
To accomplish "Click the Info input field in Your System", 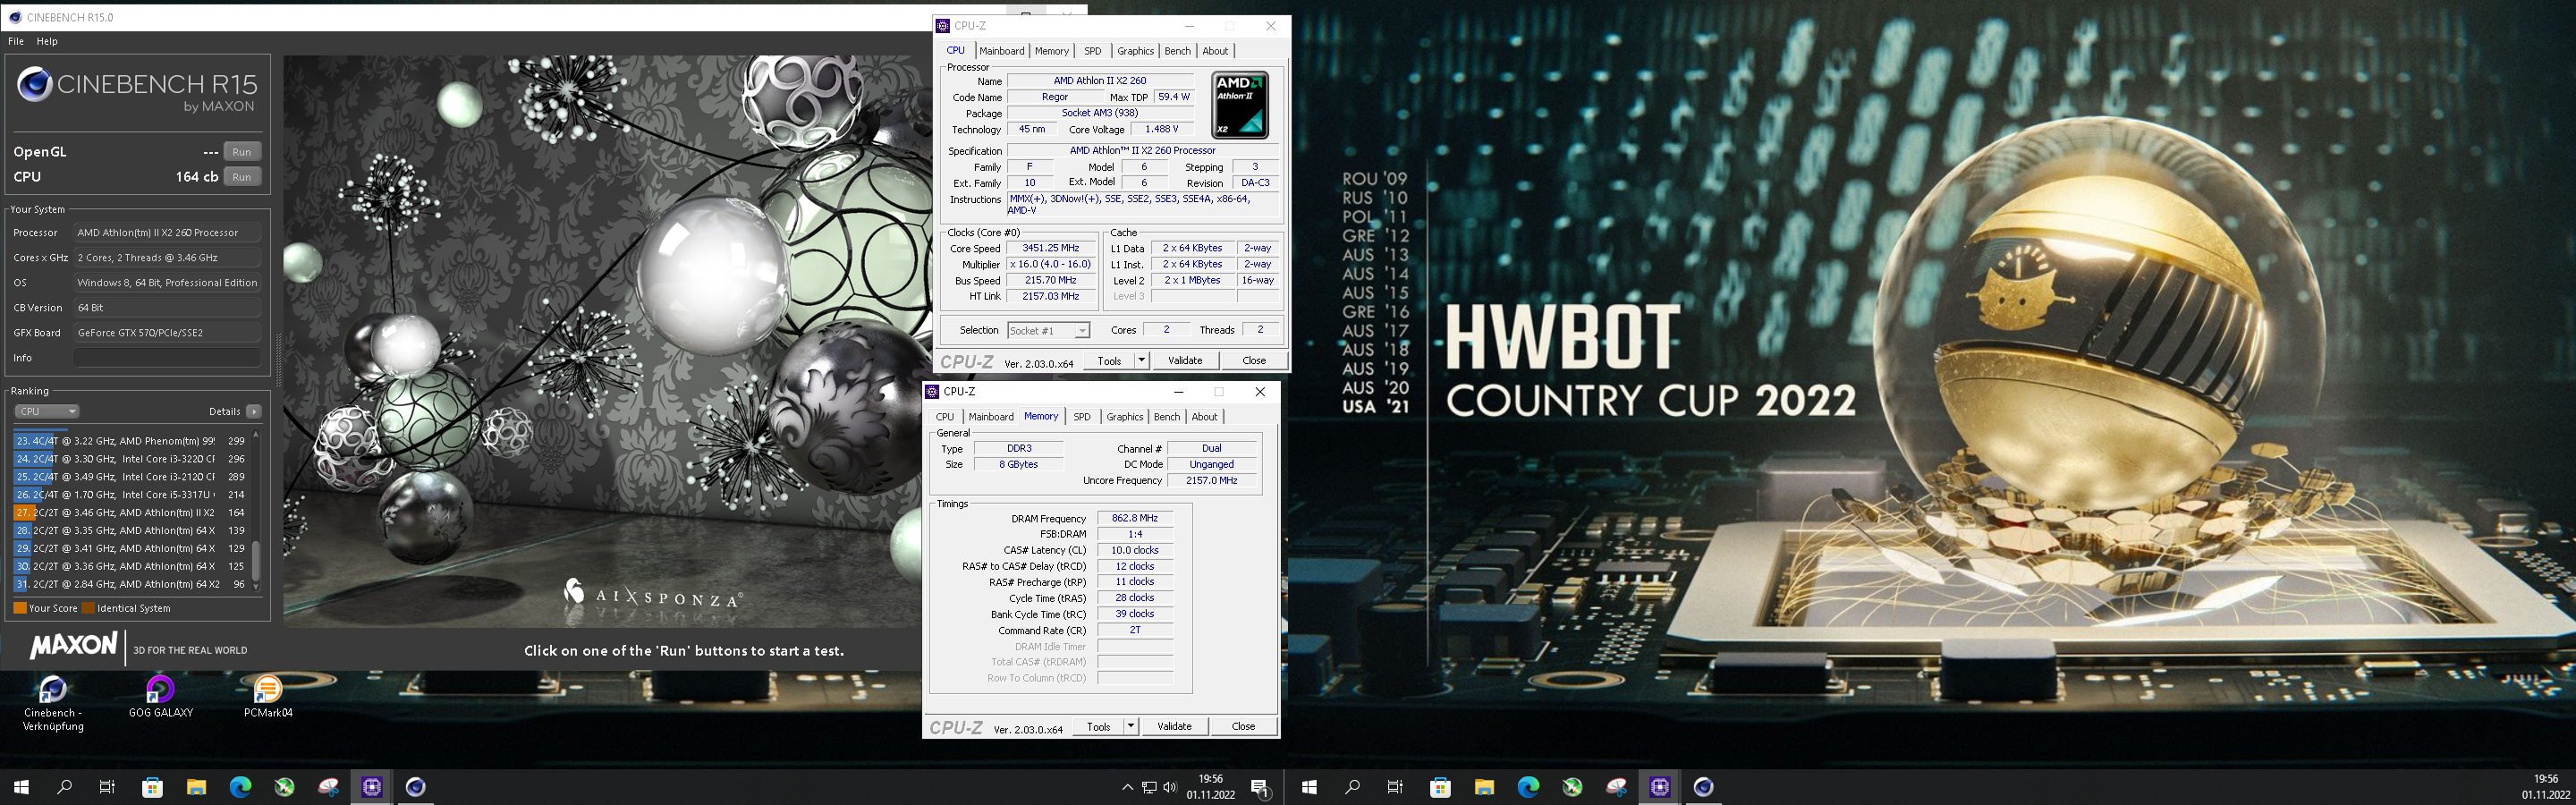I will pos(167,358).
